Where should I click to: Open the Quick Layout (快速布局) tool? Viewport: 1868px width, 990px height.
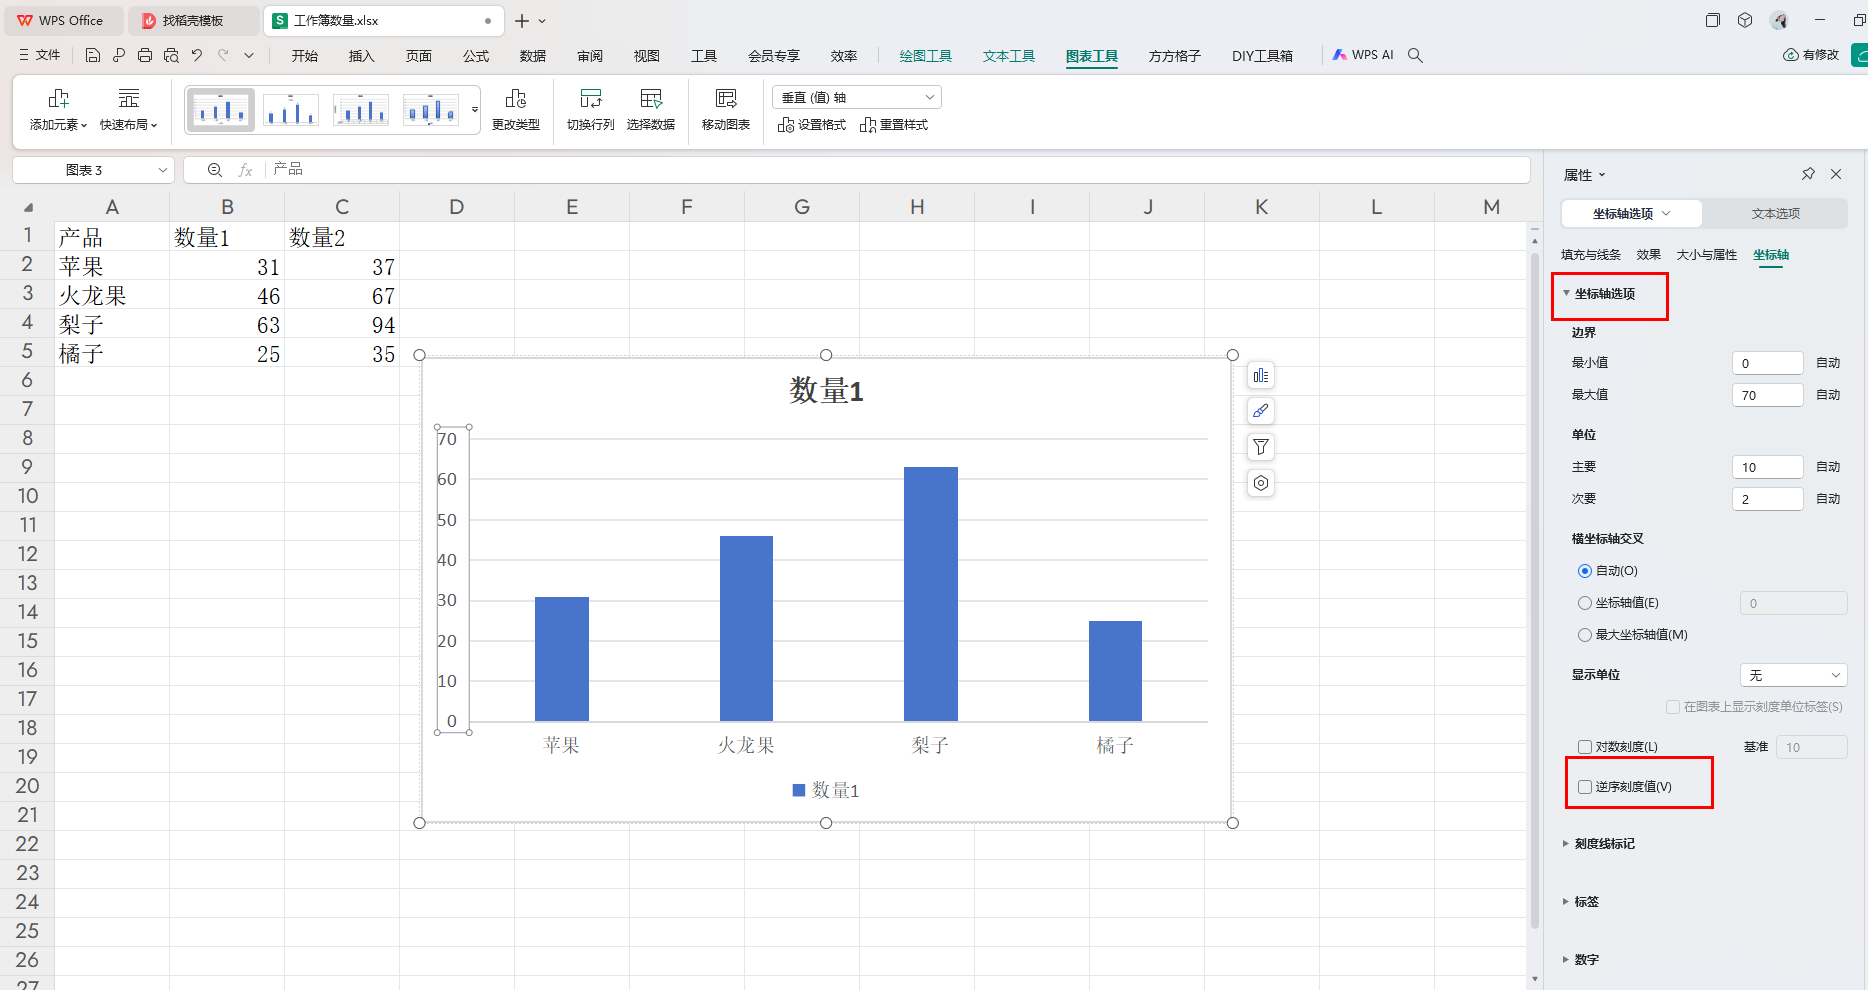click(129, 110)
